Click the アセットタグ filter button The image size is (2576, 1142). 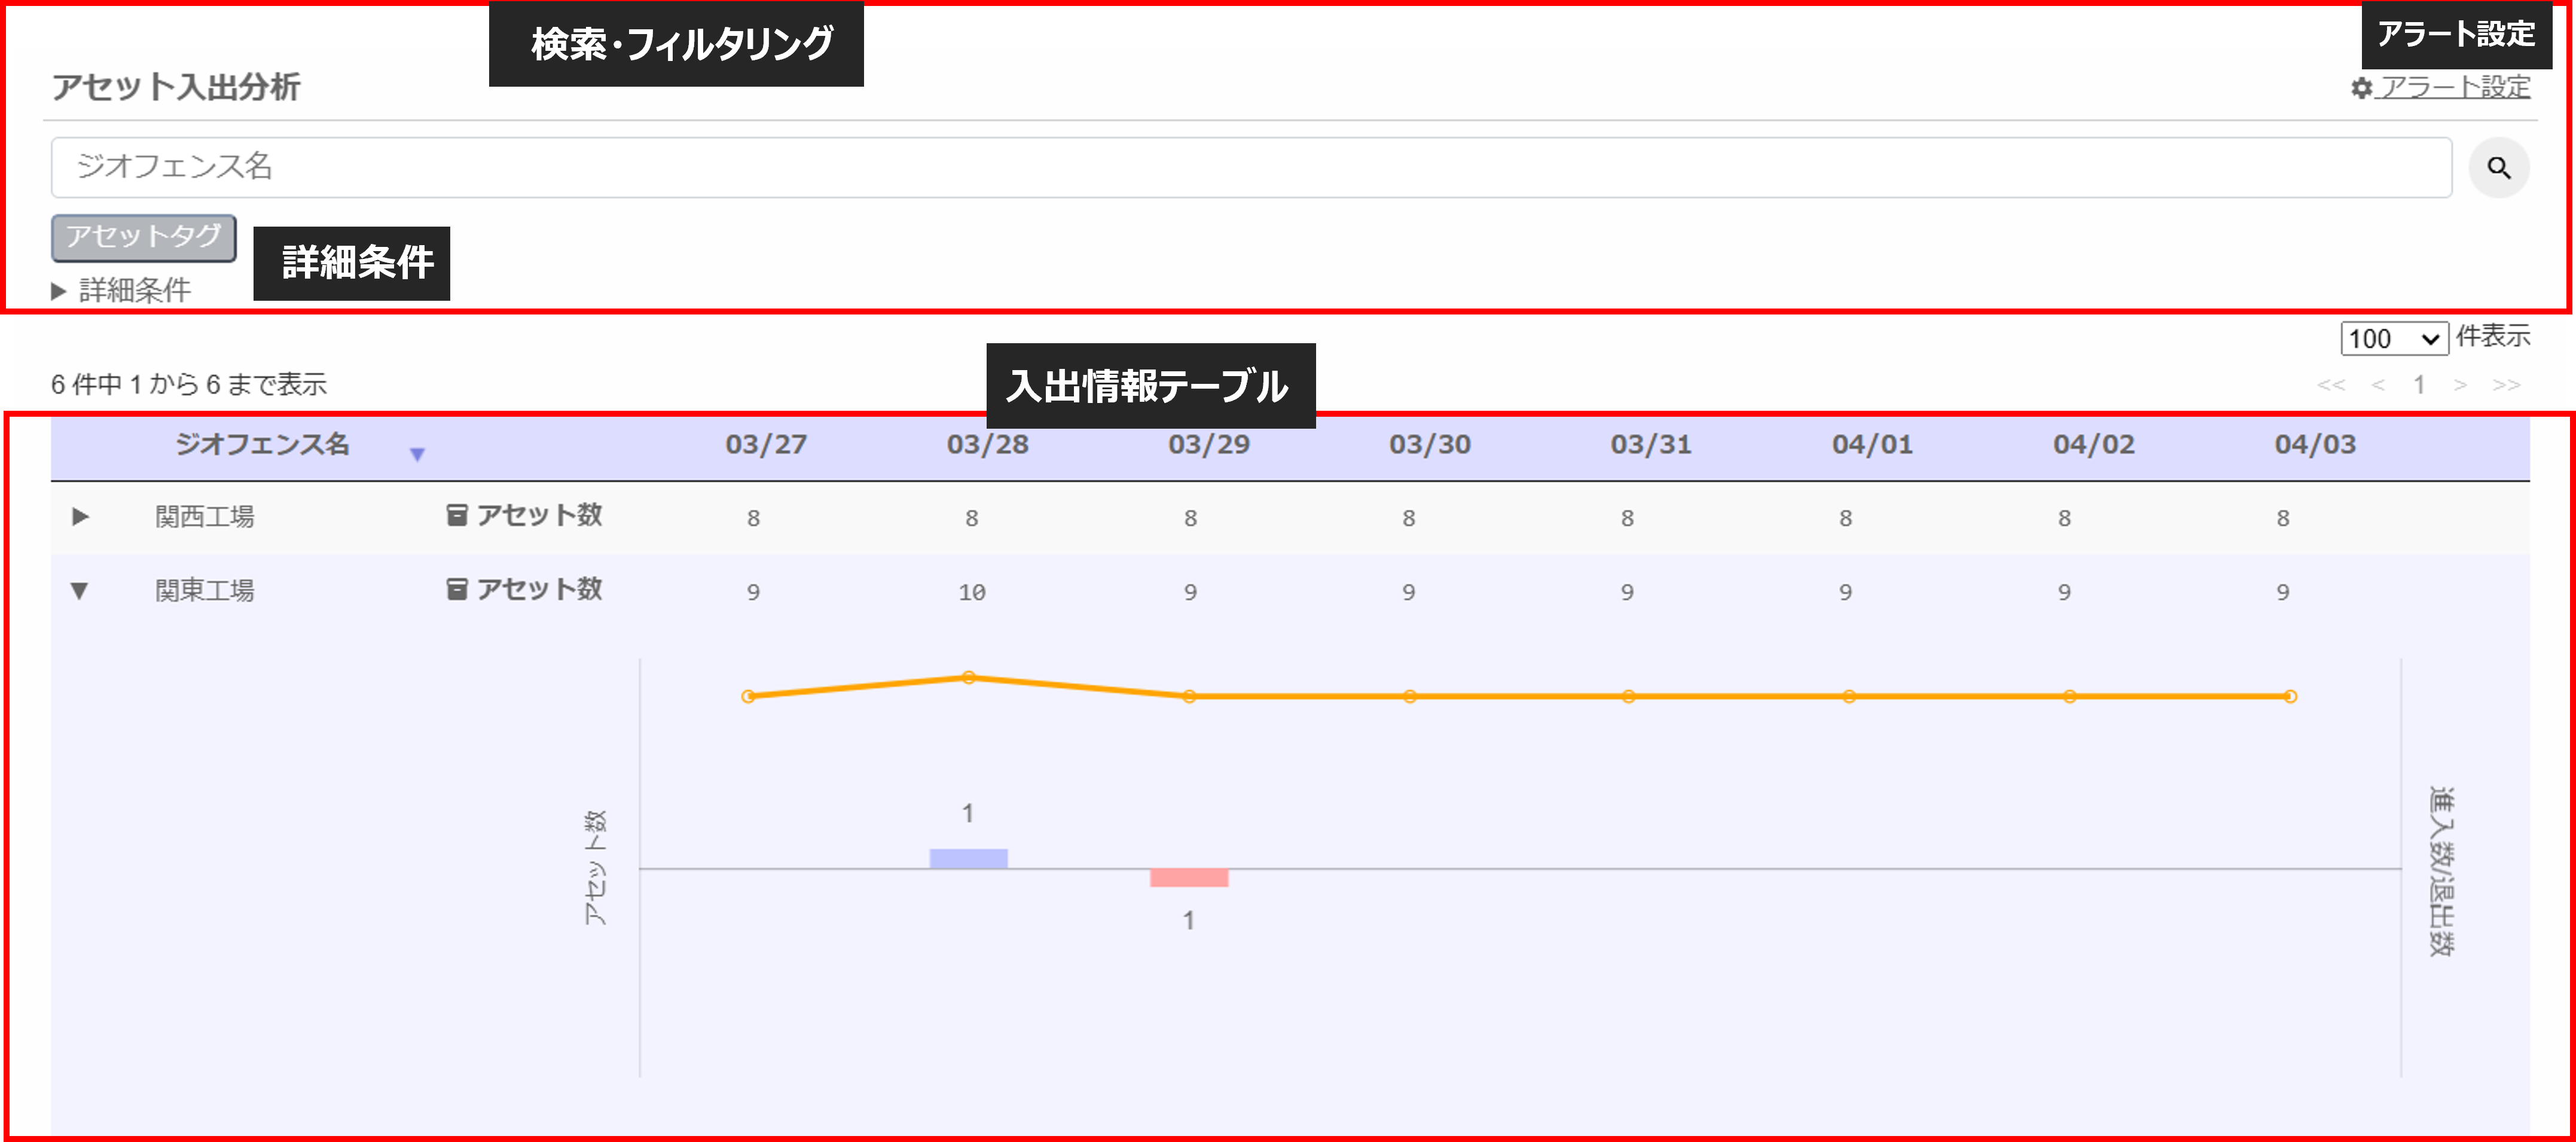pos(144,237)
